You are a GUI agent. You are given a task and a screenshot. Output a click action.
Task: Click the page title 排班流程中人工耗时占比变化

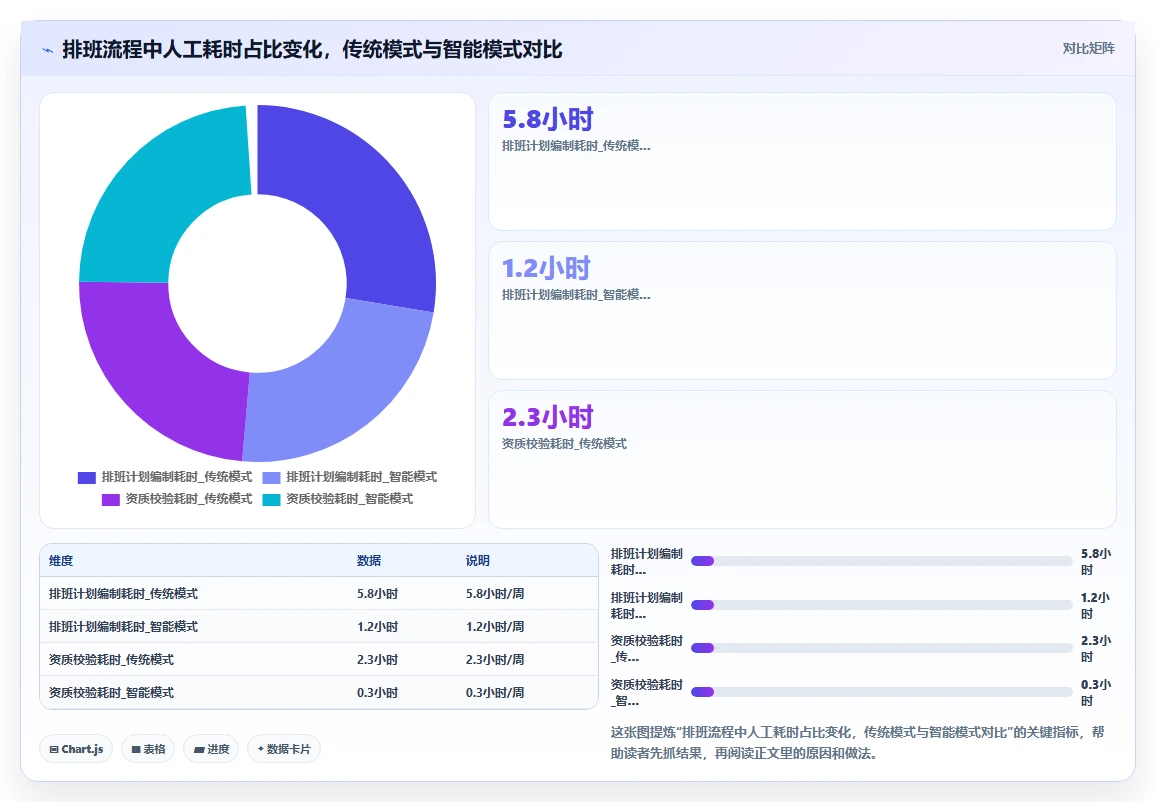click(x=312, y=49)
